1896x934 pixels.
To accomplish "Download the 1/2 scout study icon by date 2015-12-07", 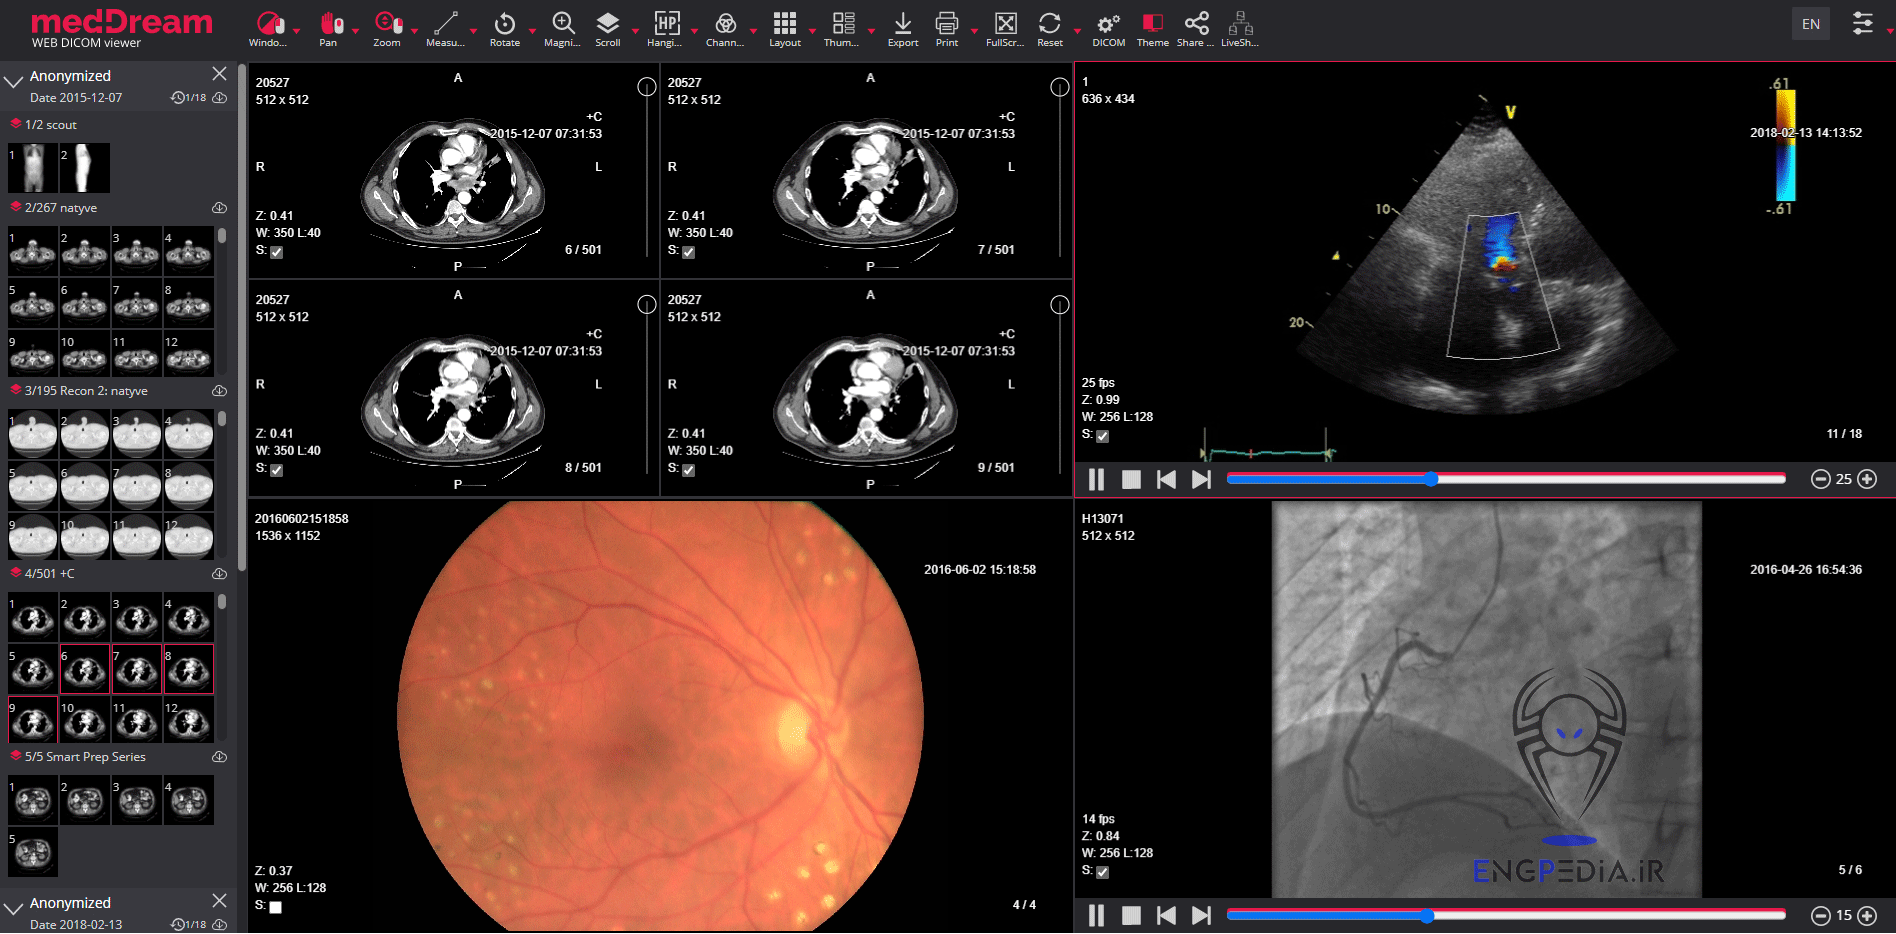I will 220,98.
